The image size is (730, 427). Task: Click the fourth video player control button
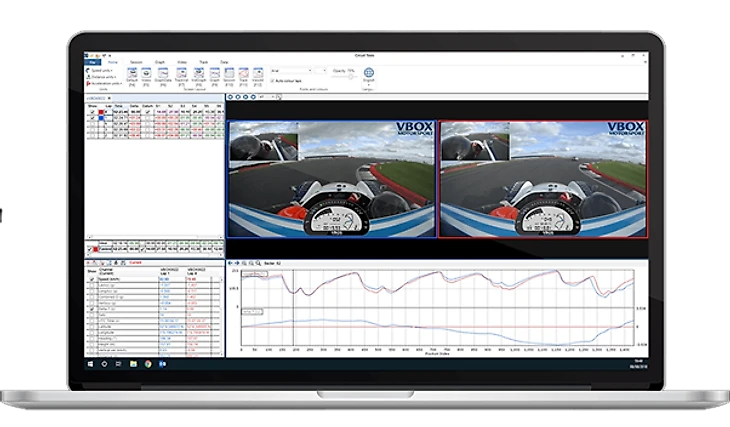tap(253, 97)
